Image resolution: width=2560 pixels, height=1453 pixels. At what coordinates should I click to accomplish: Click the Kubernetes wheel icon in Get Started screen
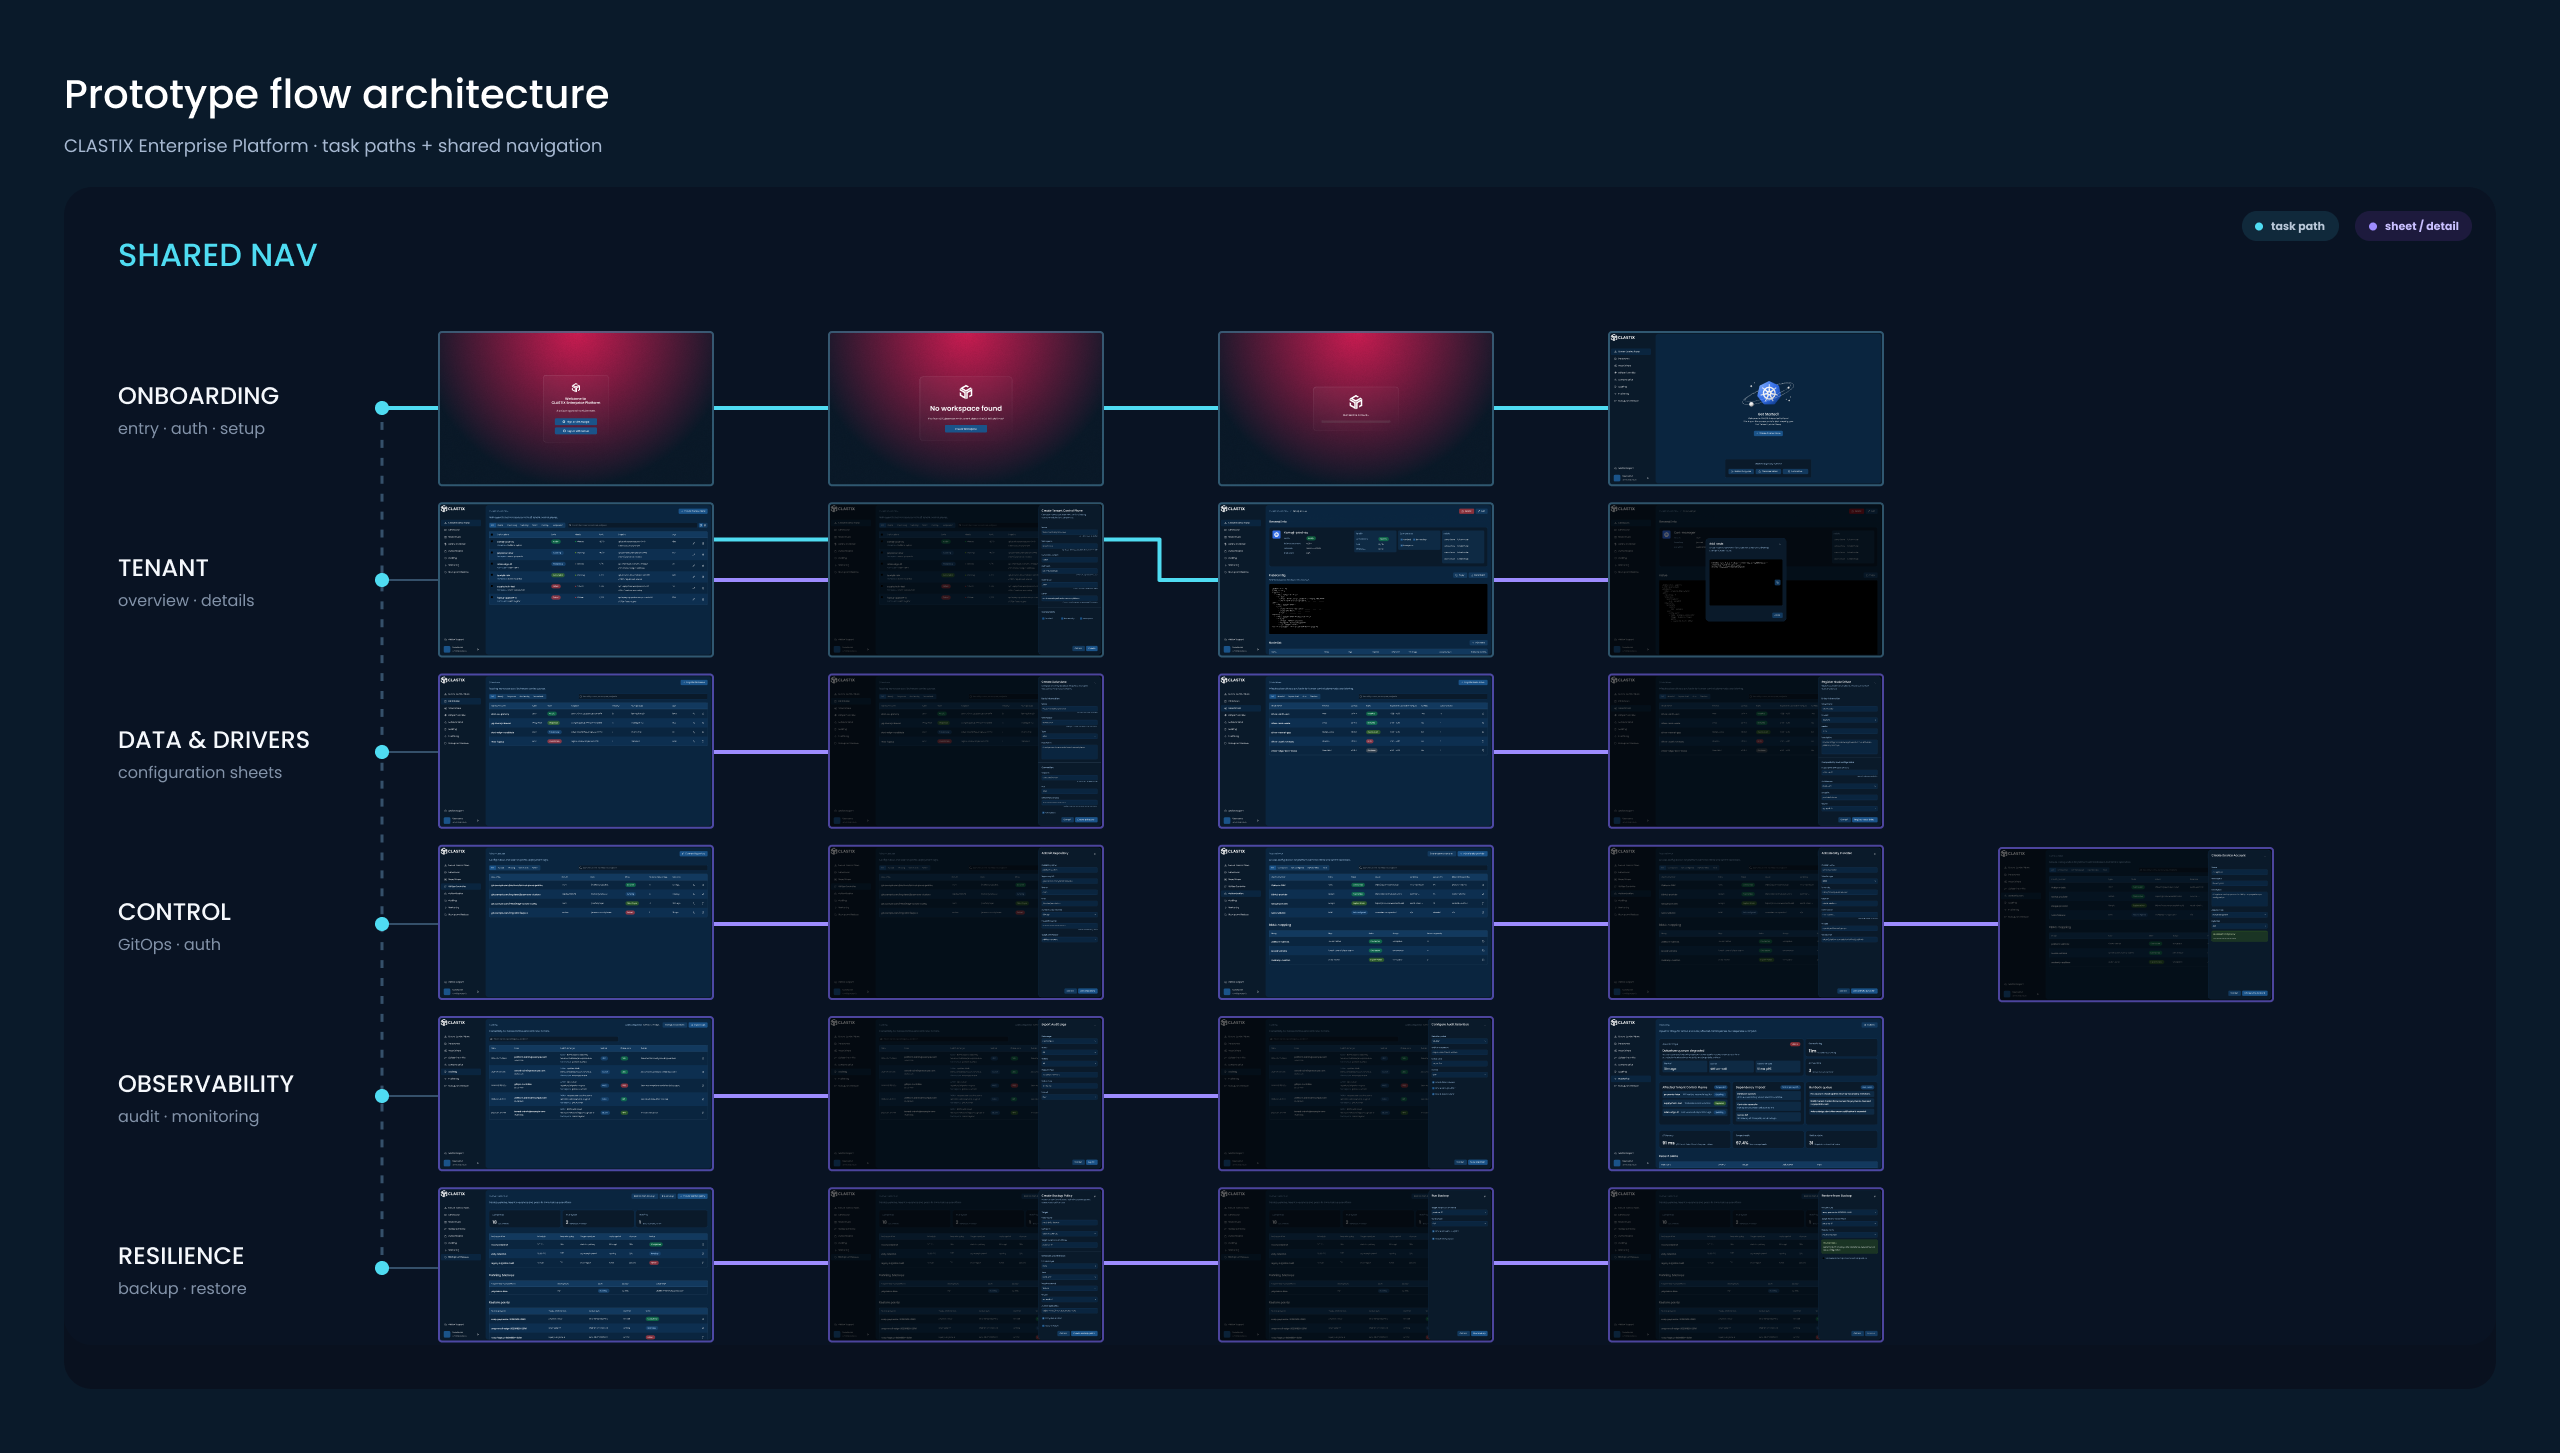1768,393
